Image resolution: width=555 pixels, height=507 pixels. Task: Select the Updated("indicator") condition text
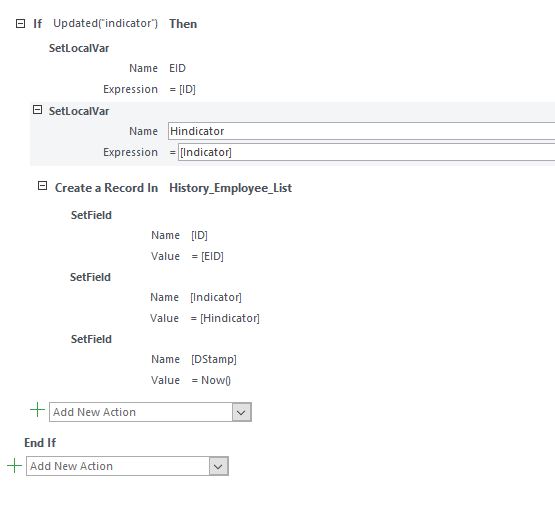pos(105,23)
